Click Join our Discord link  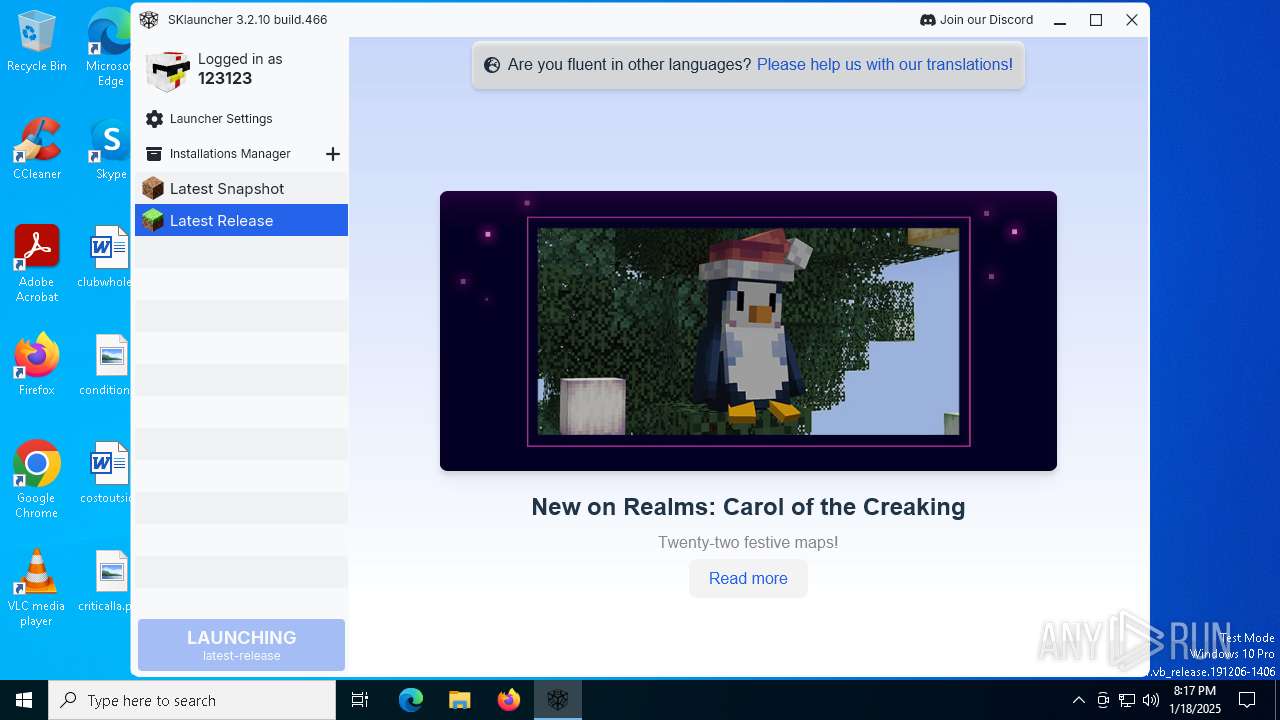click(976, 20)
